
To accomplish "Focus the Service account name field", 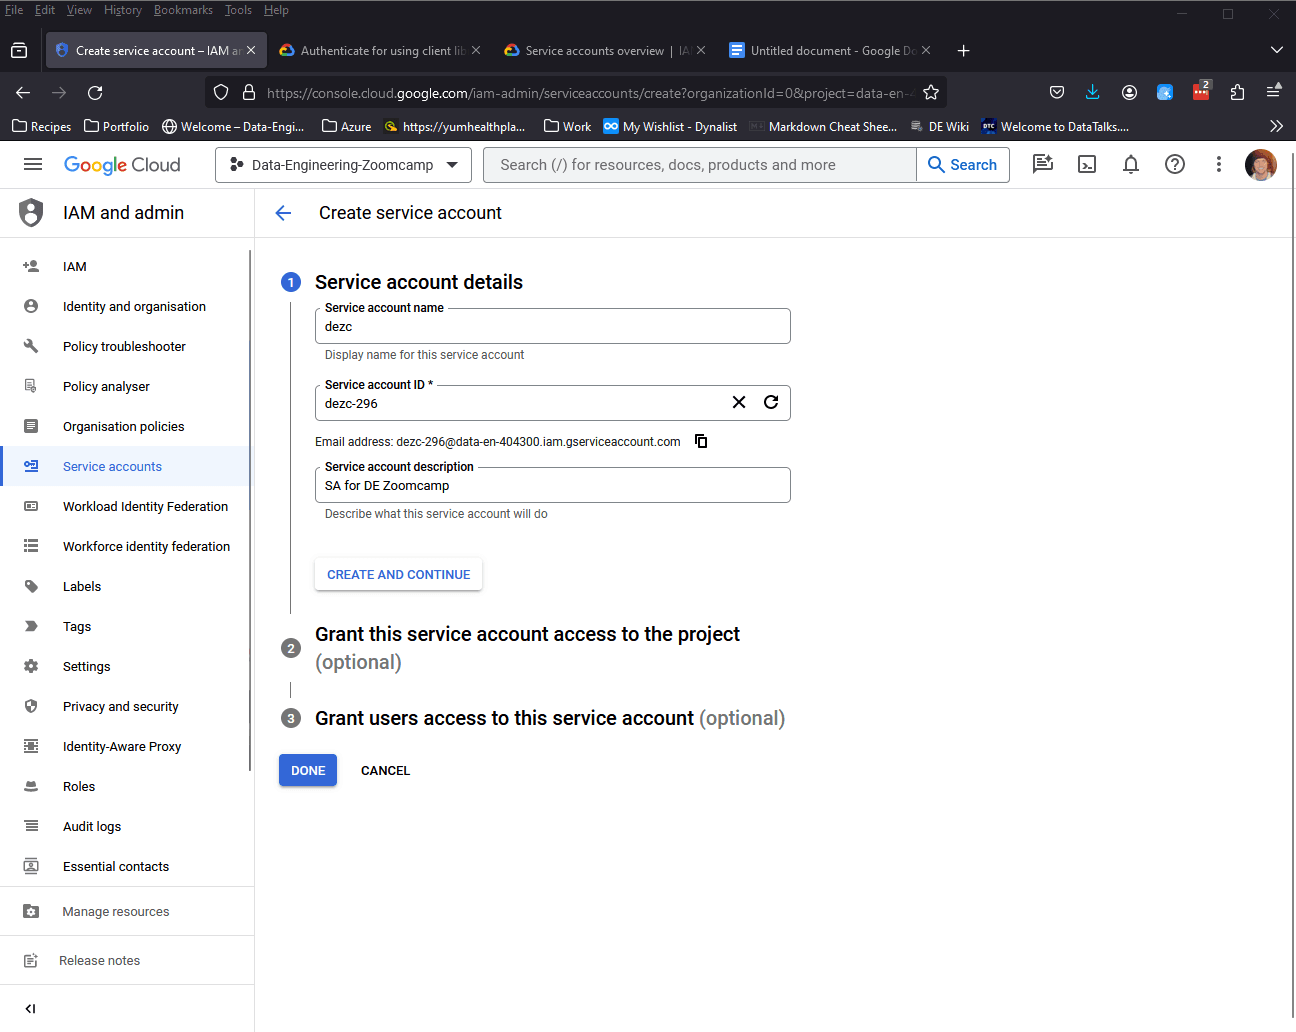I will [552, 326].
